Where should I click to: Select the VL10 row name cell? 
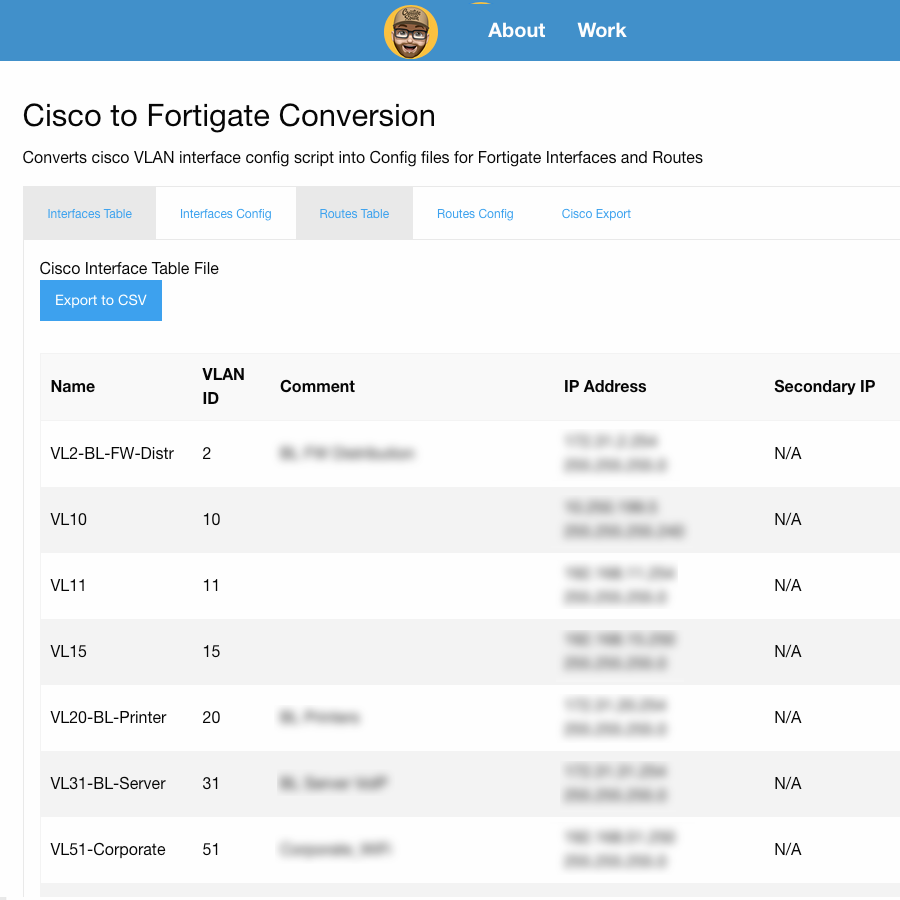tap(69, 519)
